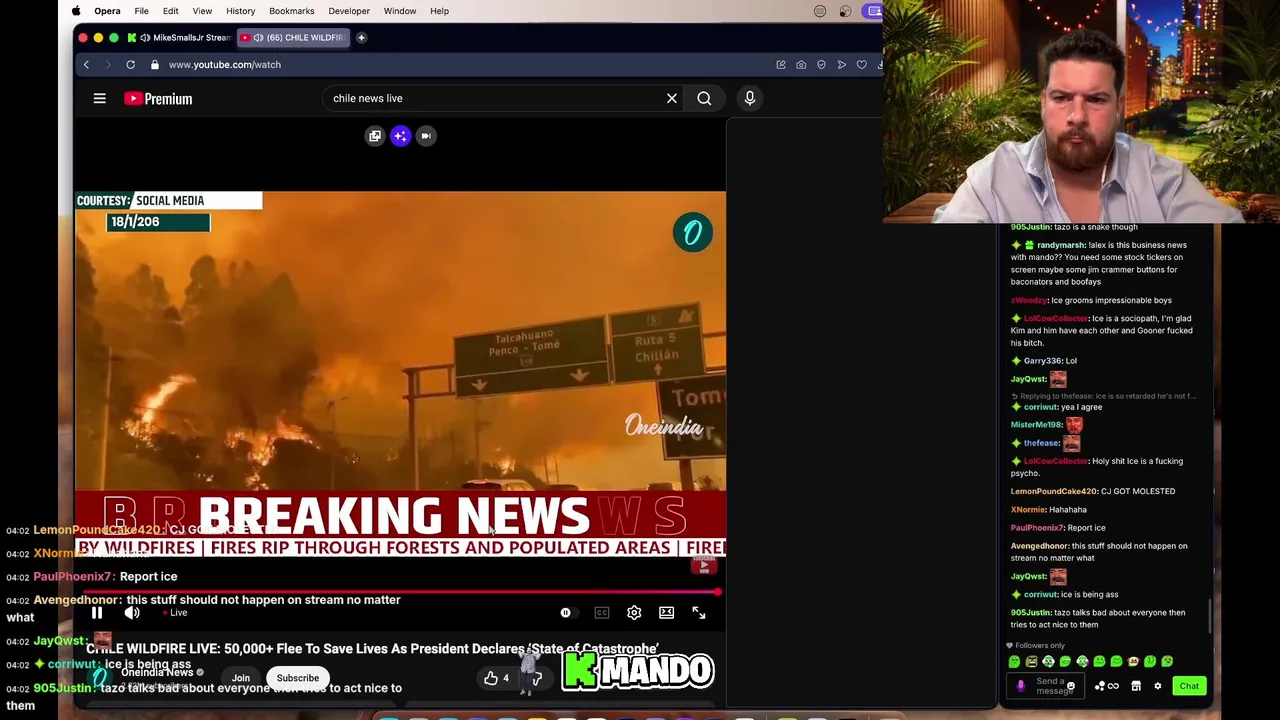Click the purple sparkle AI icon above video
This screenshot has width=1280, height=720.
pos(400,136)
